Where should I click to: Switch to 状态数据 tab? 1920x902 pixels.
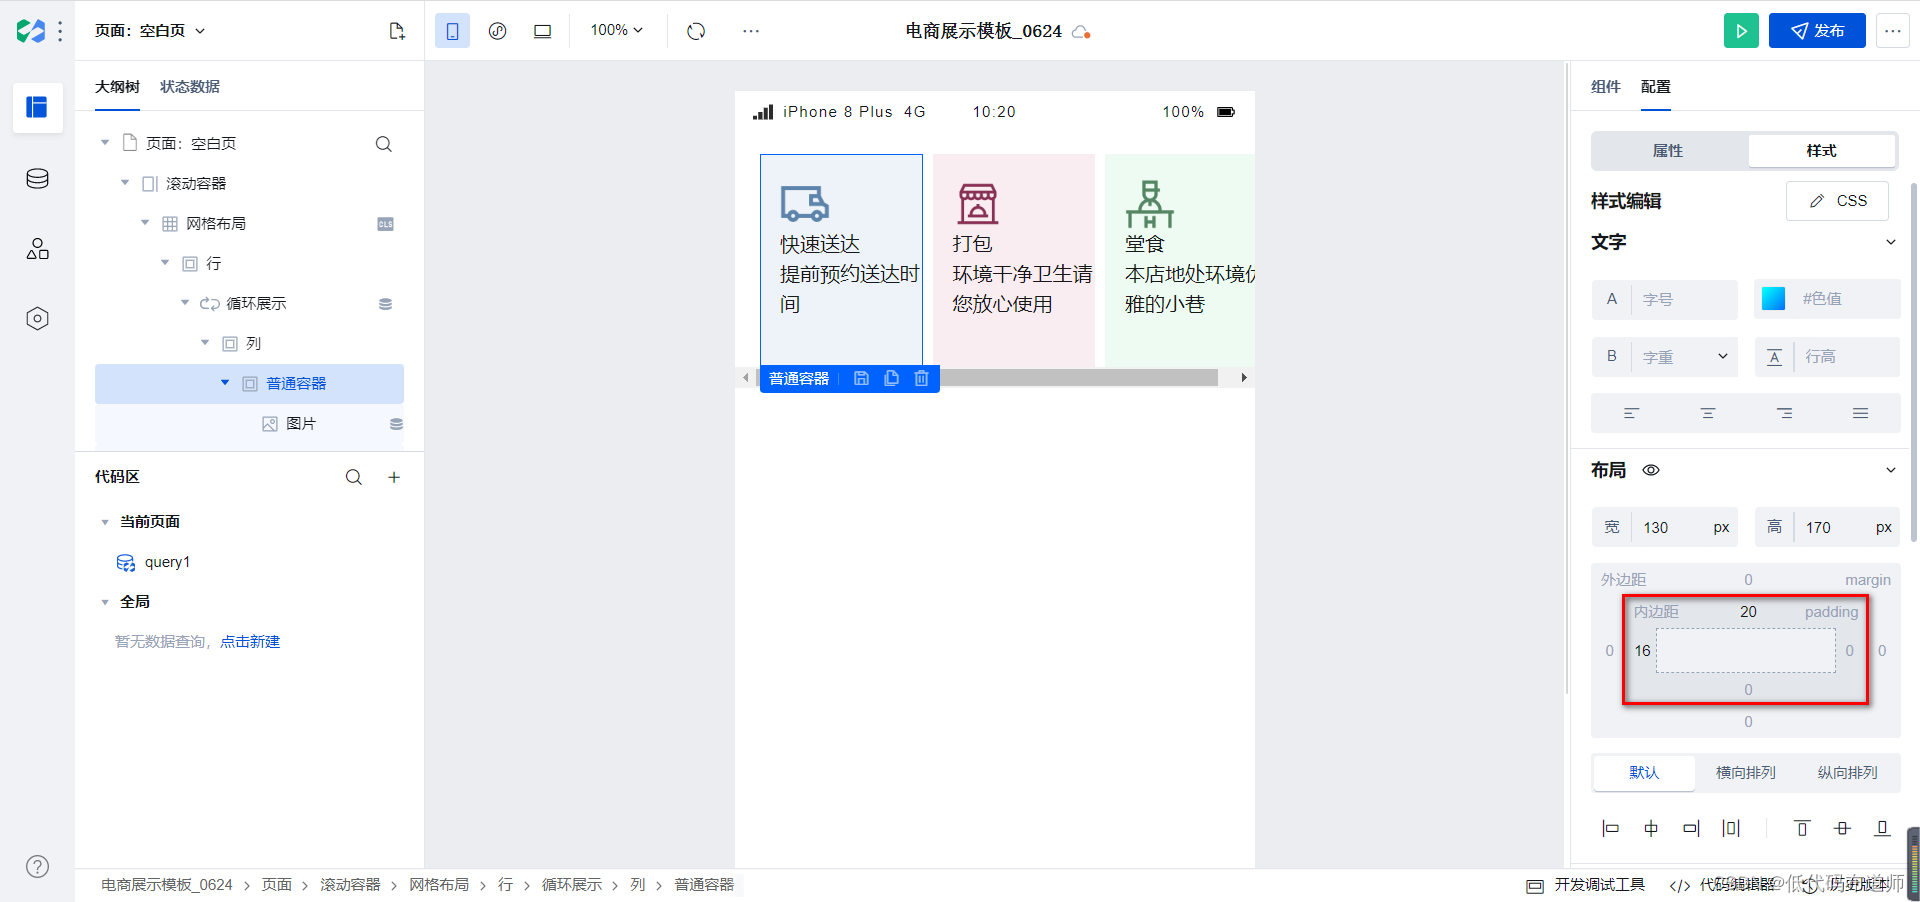190,87
